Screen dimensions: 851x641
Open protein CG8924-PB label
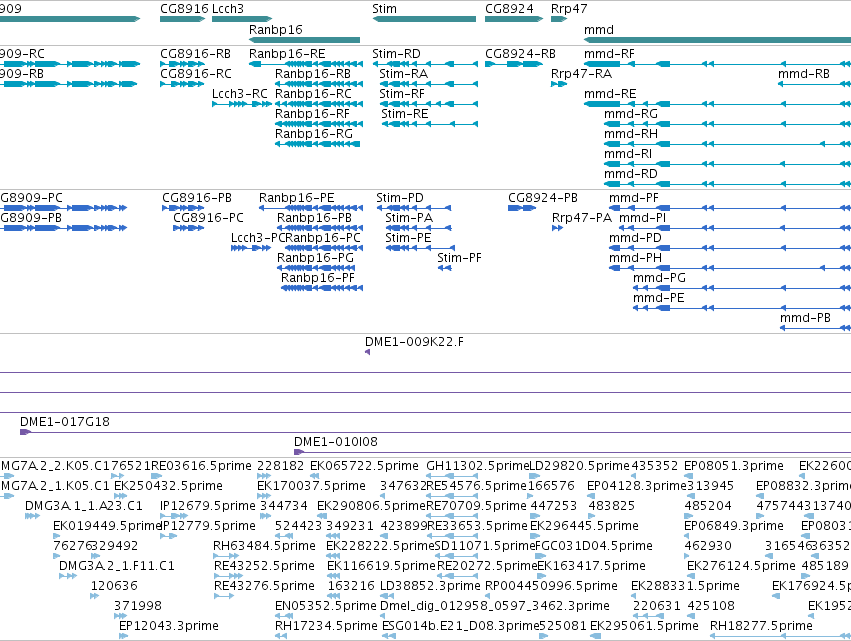click(543, 198)
